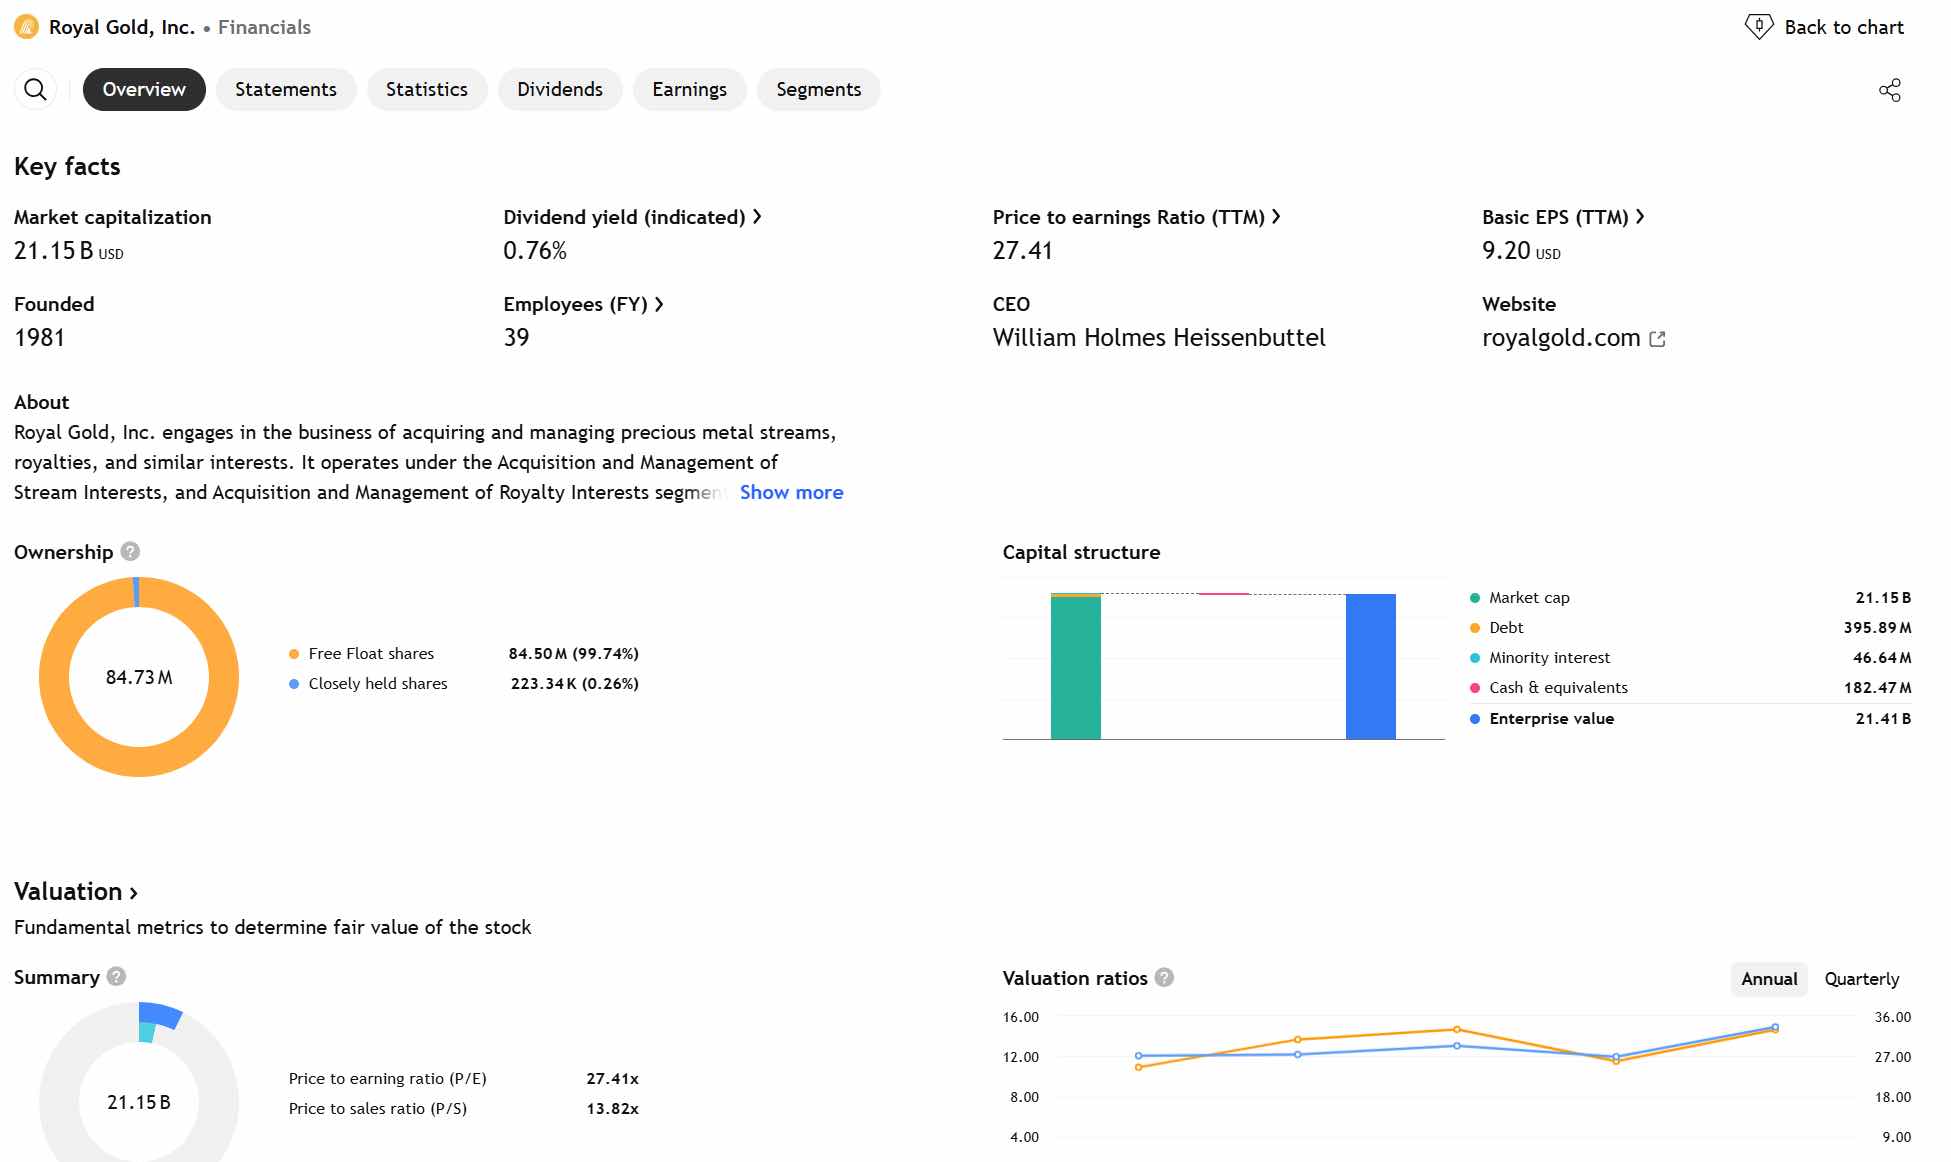Click the Free Float shares orange dot
1951x1162 pixels.
coord(294,654)
